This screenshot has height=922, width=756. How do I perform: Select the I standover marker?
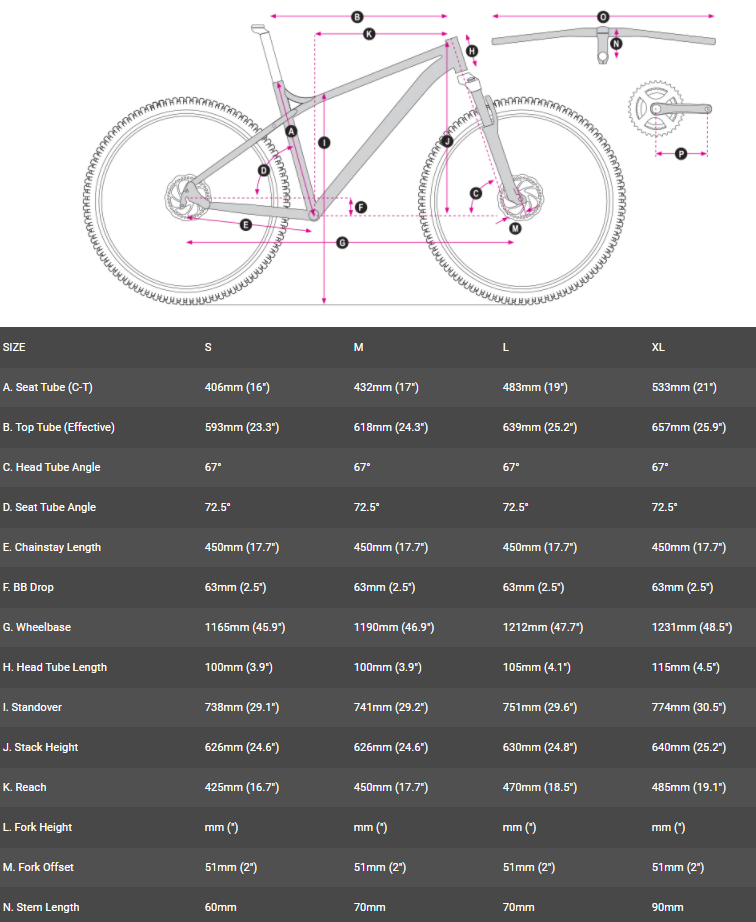pyautogui.click(x=324, y=143)
